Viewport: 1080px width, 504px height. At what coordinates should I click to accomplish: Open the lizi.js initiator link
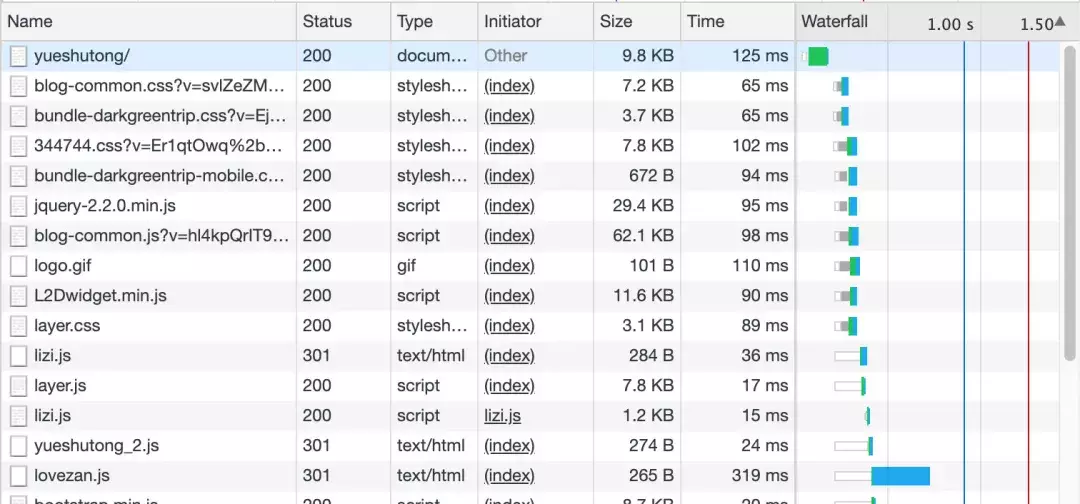tap(502, 416)
